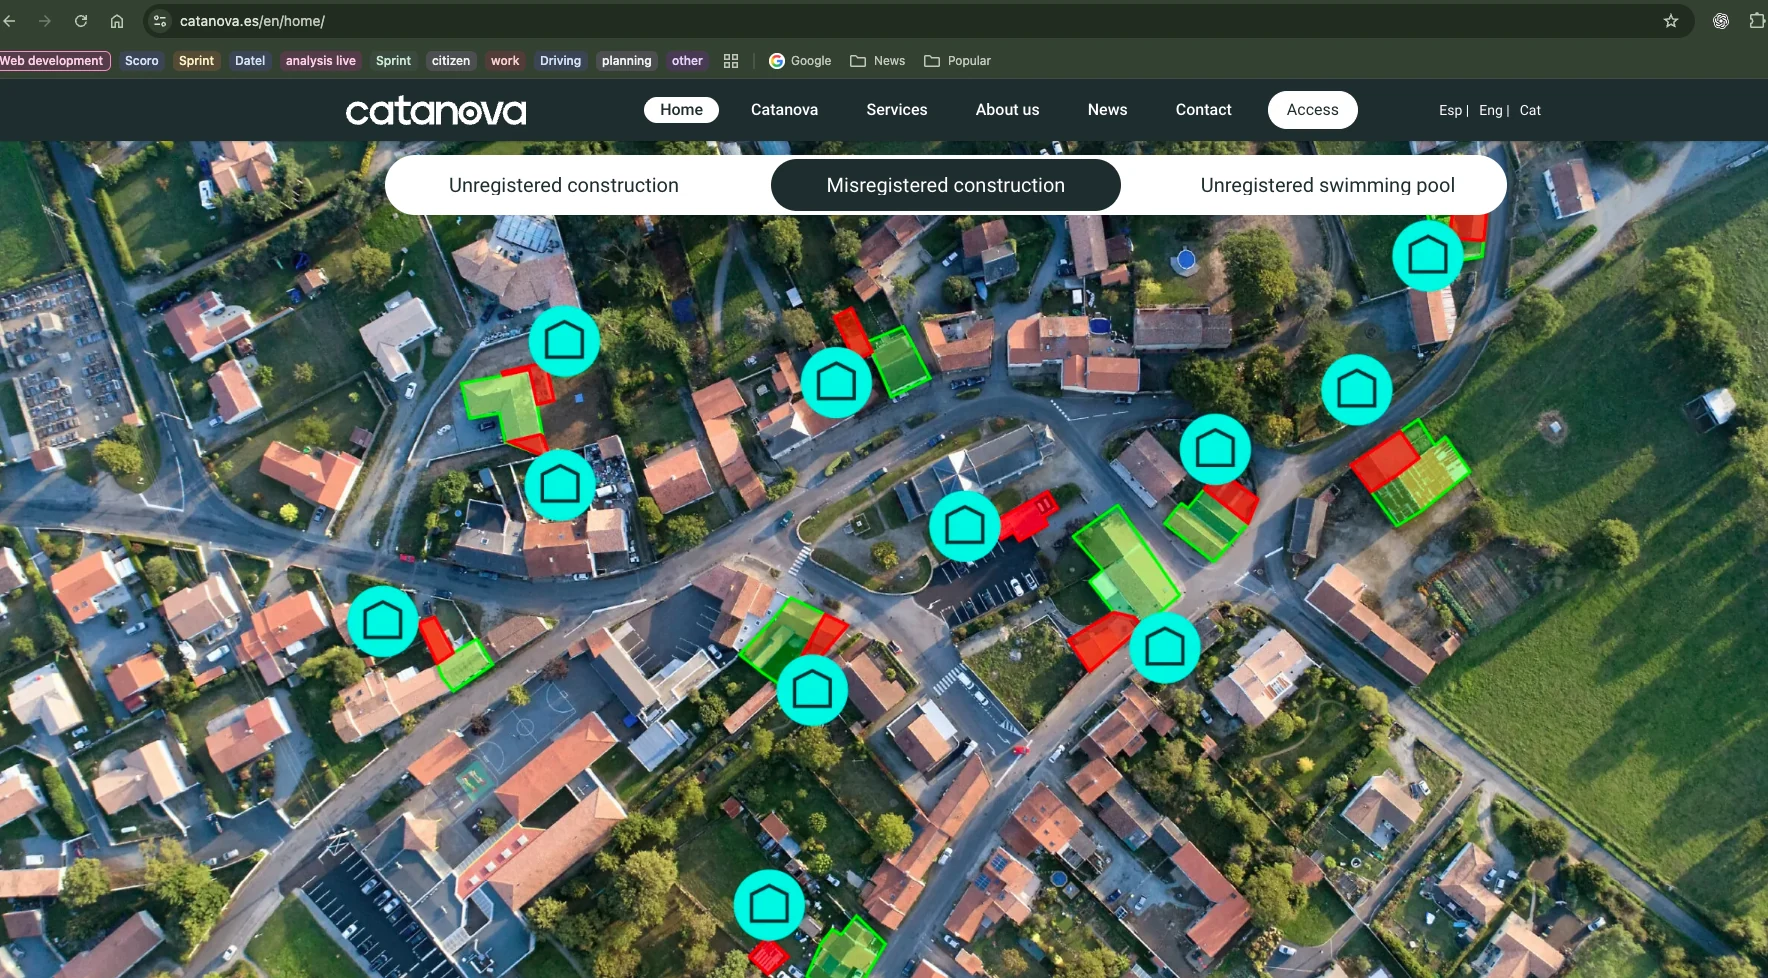
Task: Open the bookmark tab groups grid icon
Action: click(731, 61)
